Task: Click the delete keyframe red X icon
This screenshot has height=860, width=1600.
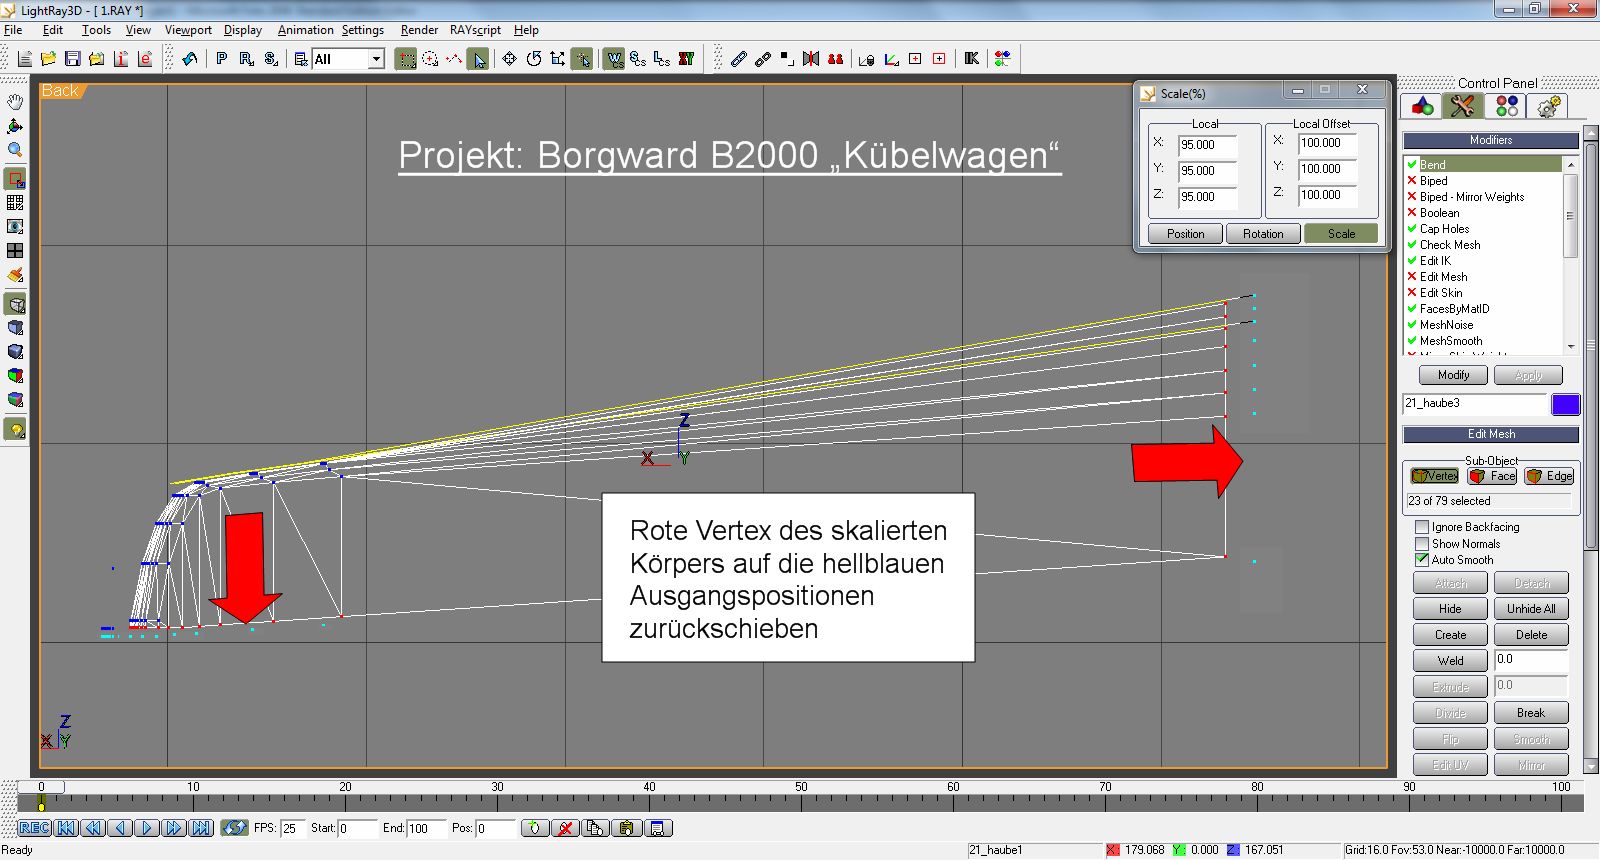Action: click(x=565, y=828)
